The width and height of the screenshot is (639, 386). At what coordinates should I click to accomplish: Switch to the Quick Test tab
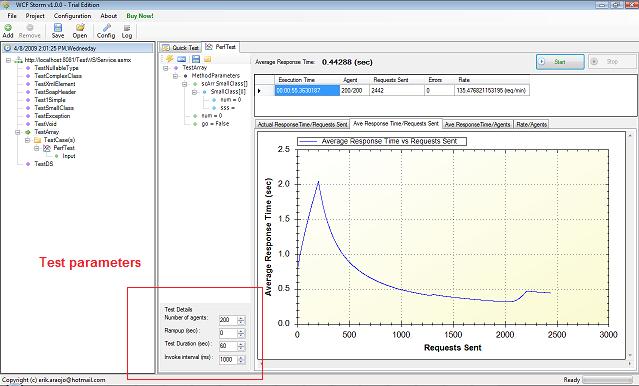click(x=181, y=48)
